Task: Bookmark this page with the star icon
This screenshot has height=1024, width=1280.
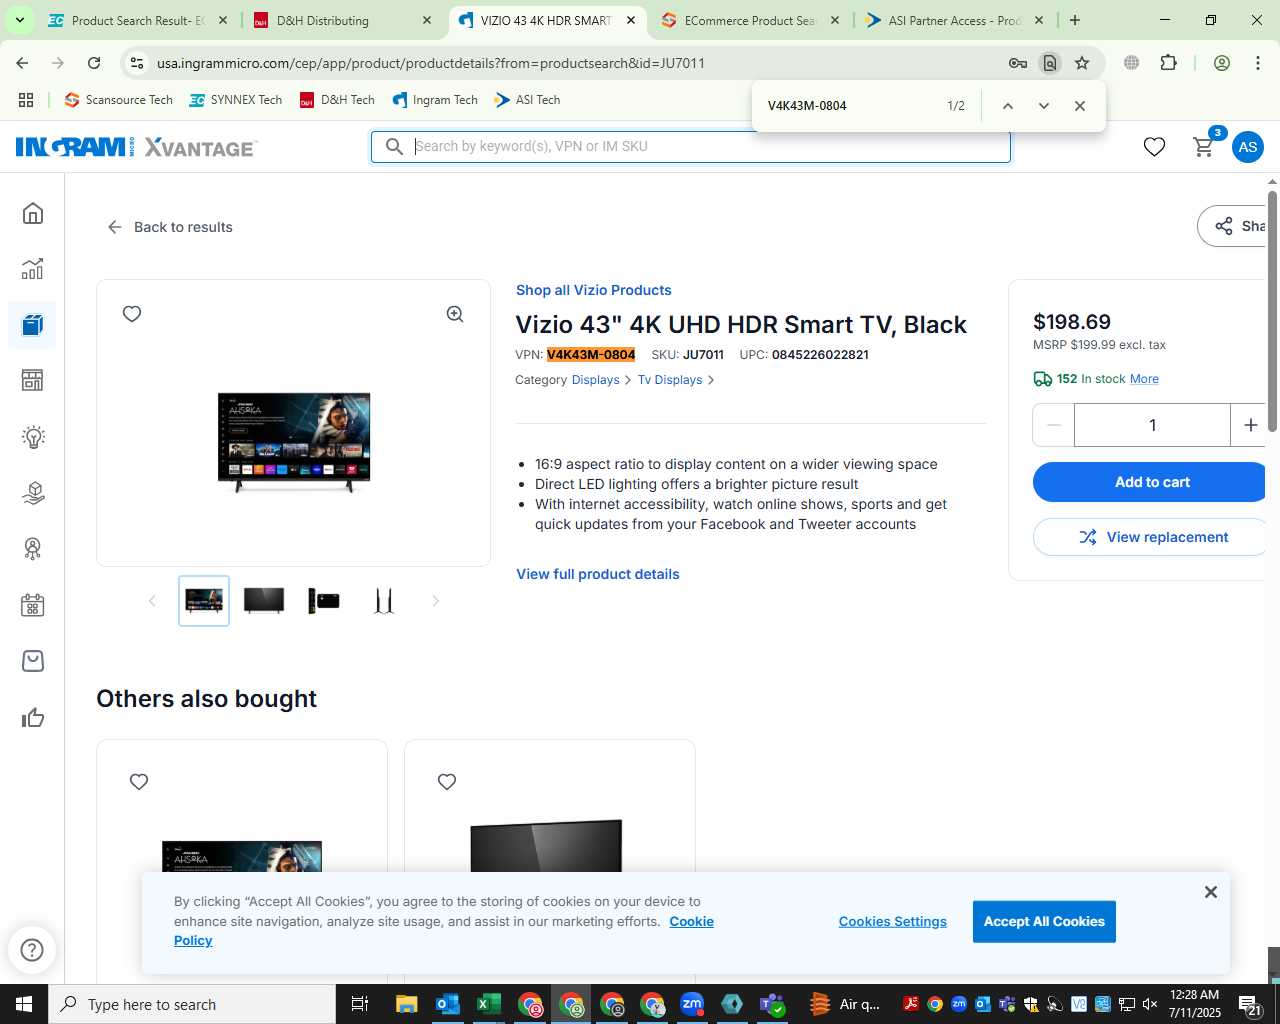Action: click(x=1082, y=63)
